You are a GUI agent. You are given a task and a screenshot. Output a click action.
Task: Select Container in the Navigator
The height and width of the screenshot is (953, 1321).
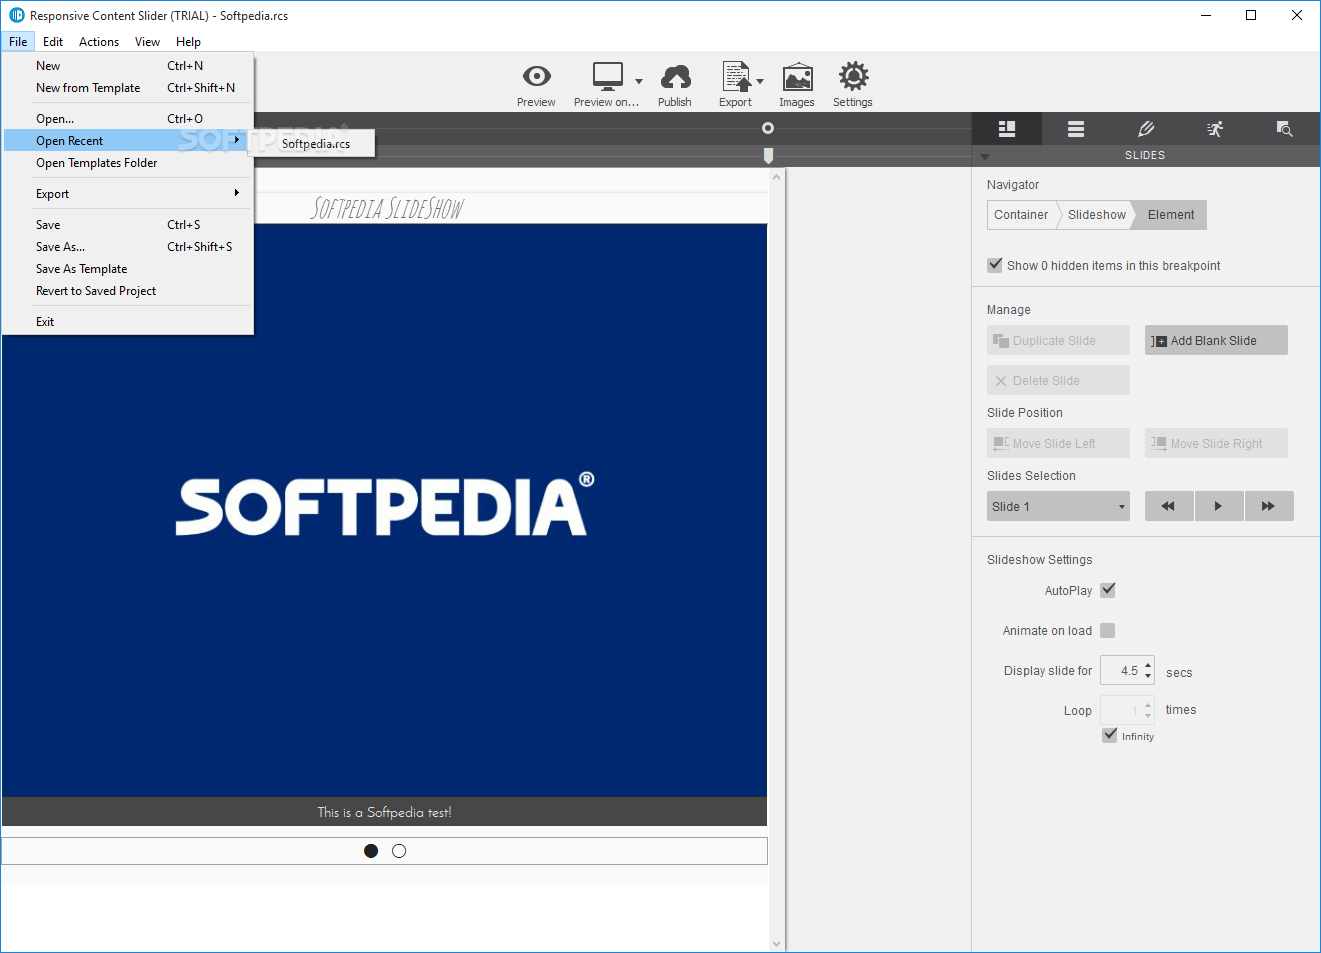[1021, 215]
